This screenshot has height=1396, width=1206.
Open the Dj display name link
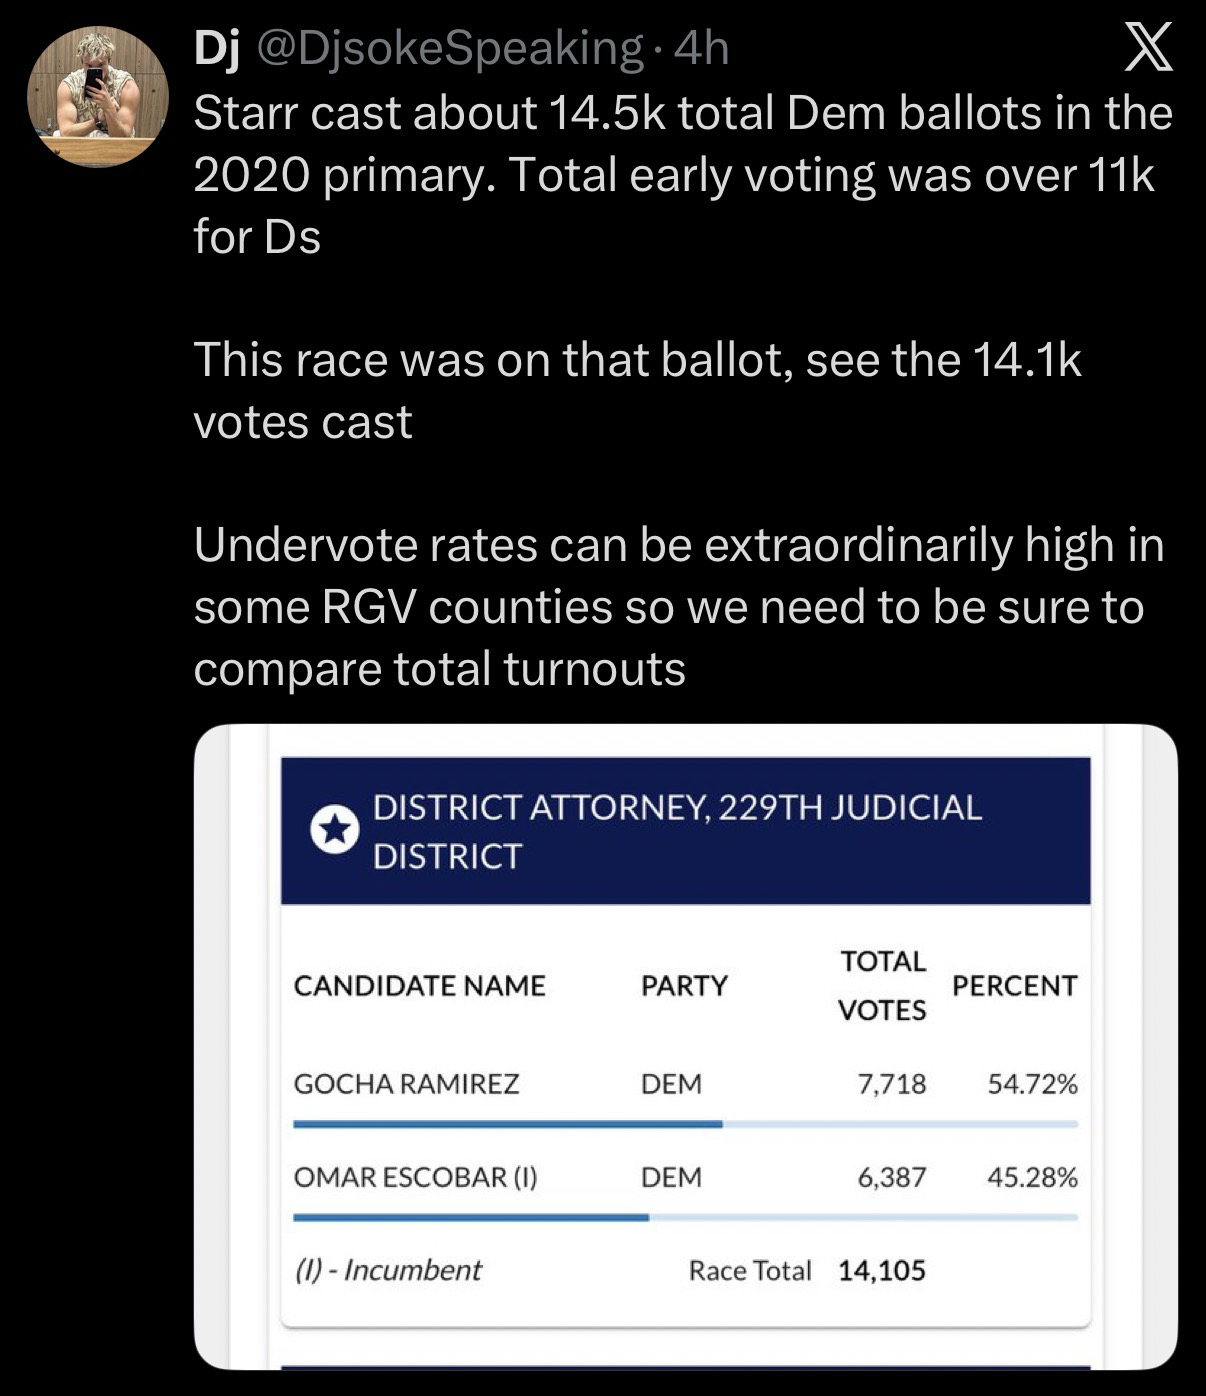[x=217, y=48]
